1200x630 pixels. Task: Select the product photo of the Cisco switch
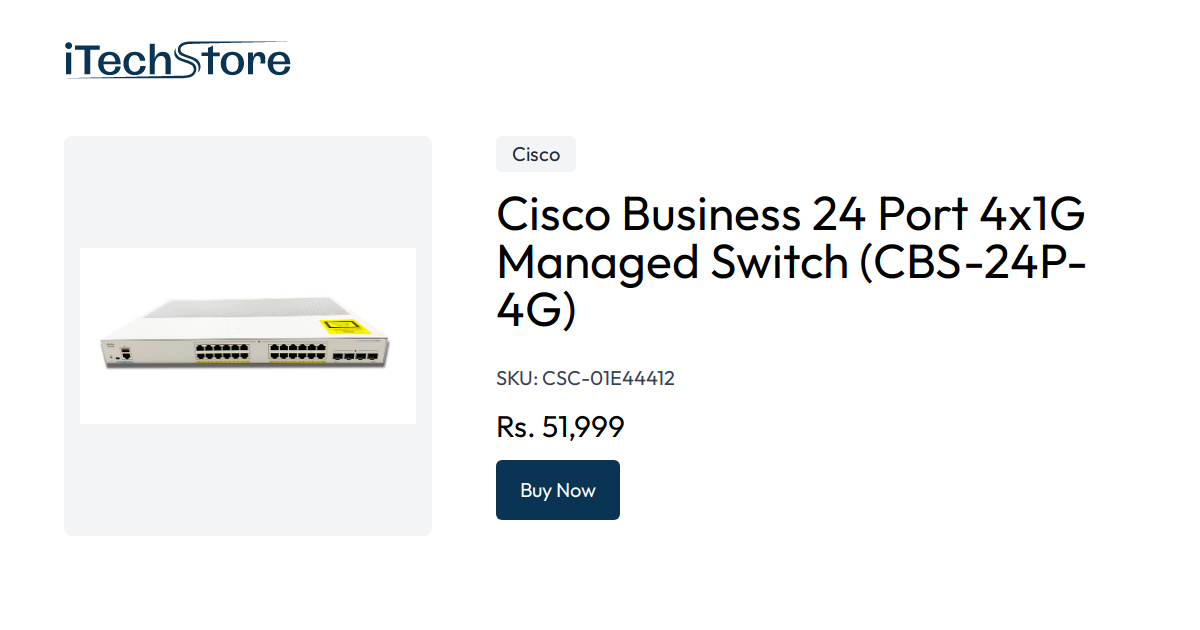click(x=248, y=335)
